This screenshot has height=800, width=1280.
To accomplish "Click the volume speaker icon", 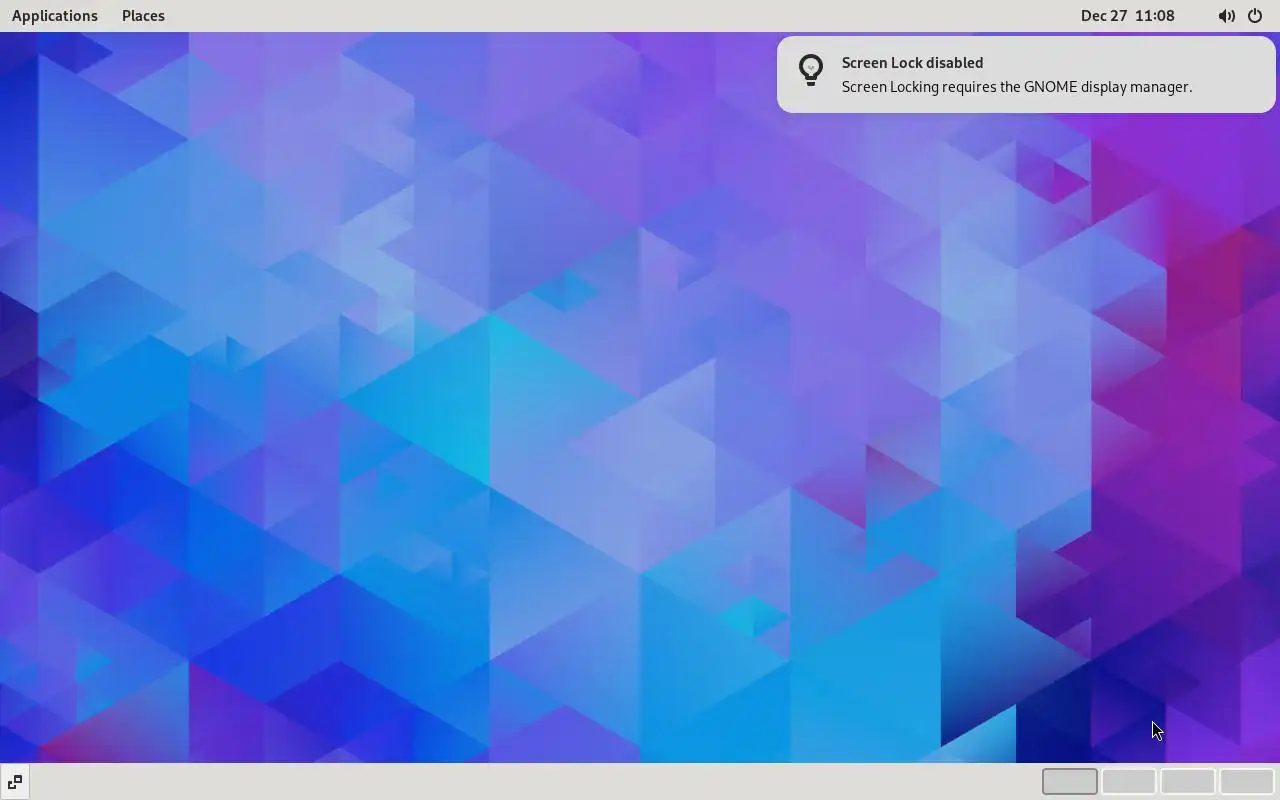I will coord(1226,16).
